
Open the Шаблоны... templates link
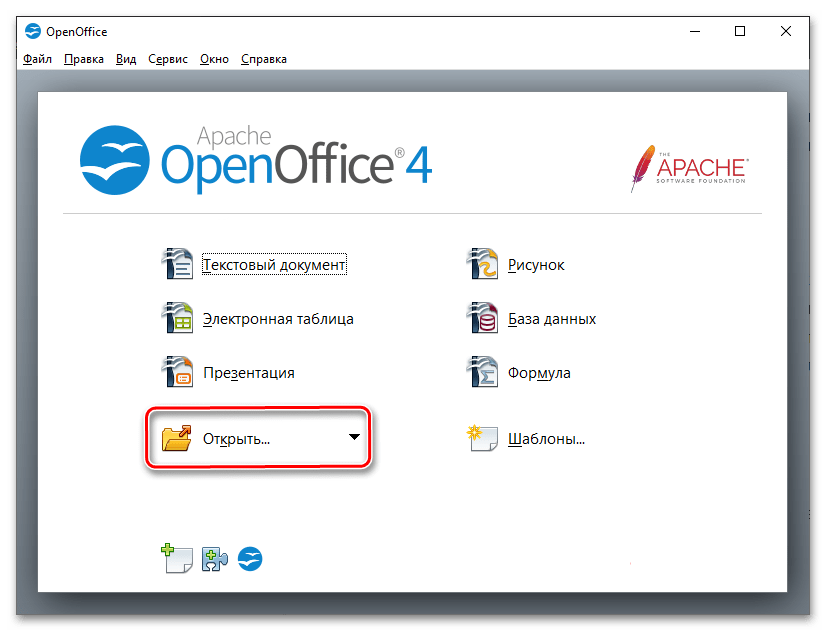pyautogui.click(x=546, y=439)
